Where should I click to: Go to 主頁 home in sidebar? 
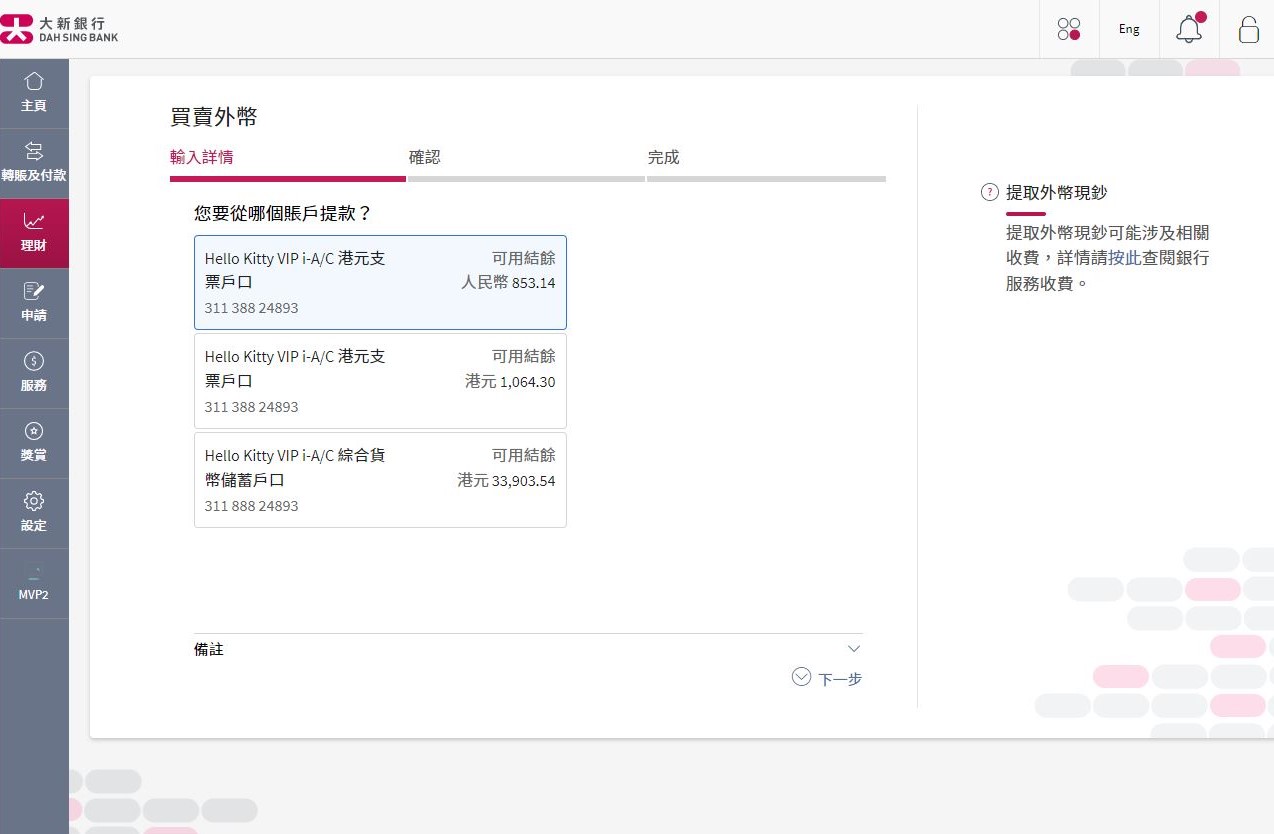(x=34, y=93)
